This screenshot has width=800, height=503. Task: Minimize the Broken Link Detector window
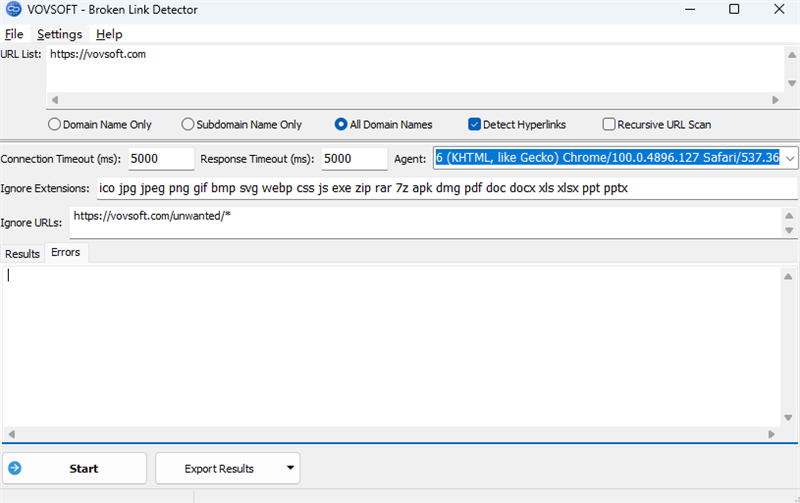pos(690,9)
